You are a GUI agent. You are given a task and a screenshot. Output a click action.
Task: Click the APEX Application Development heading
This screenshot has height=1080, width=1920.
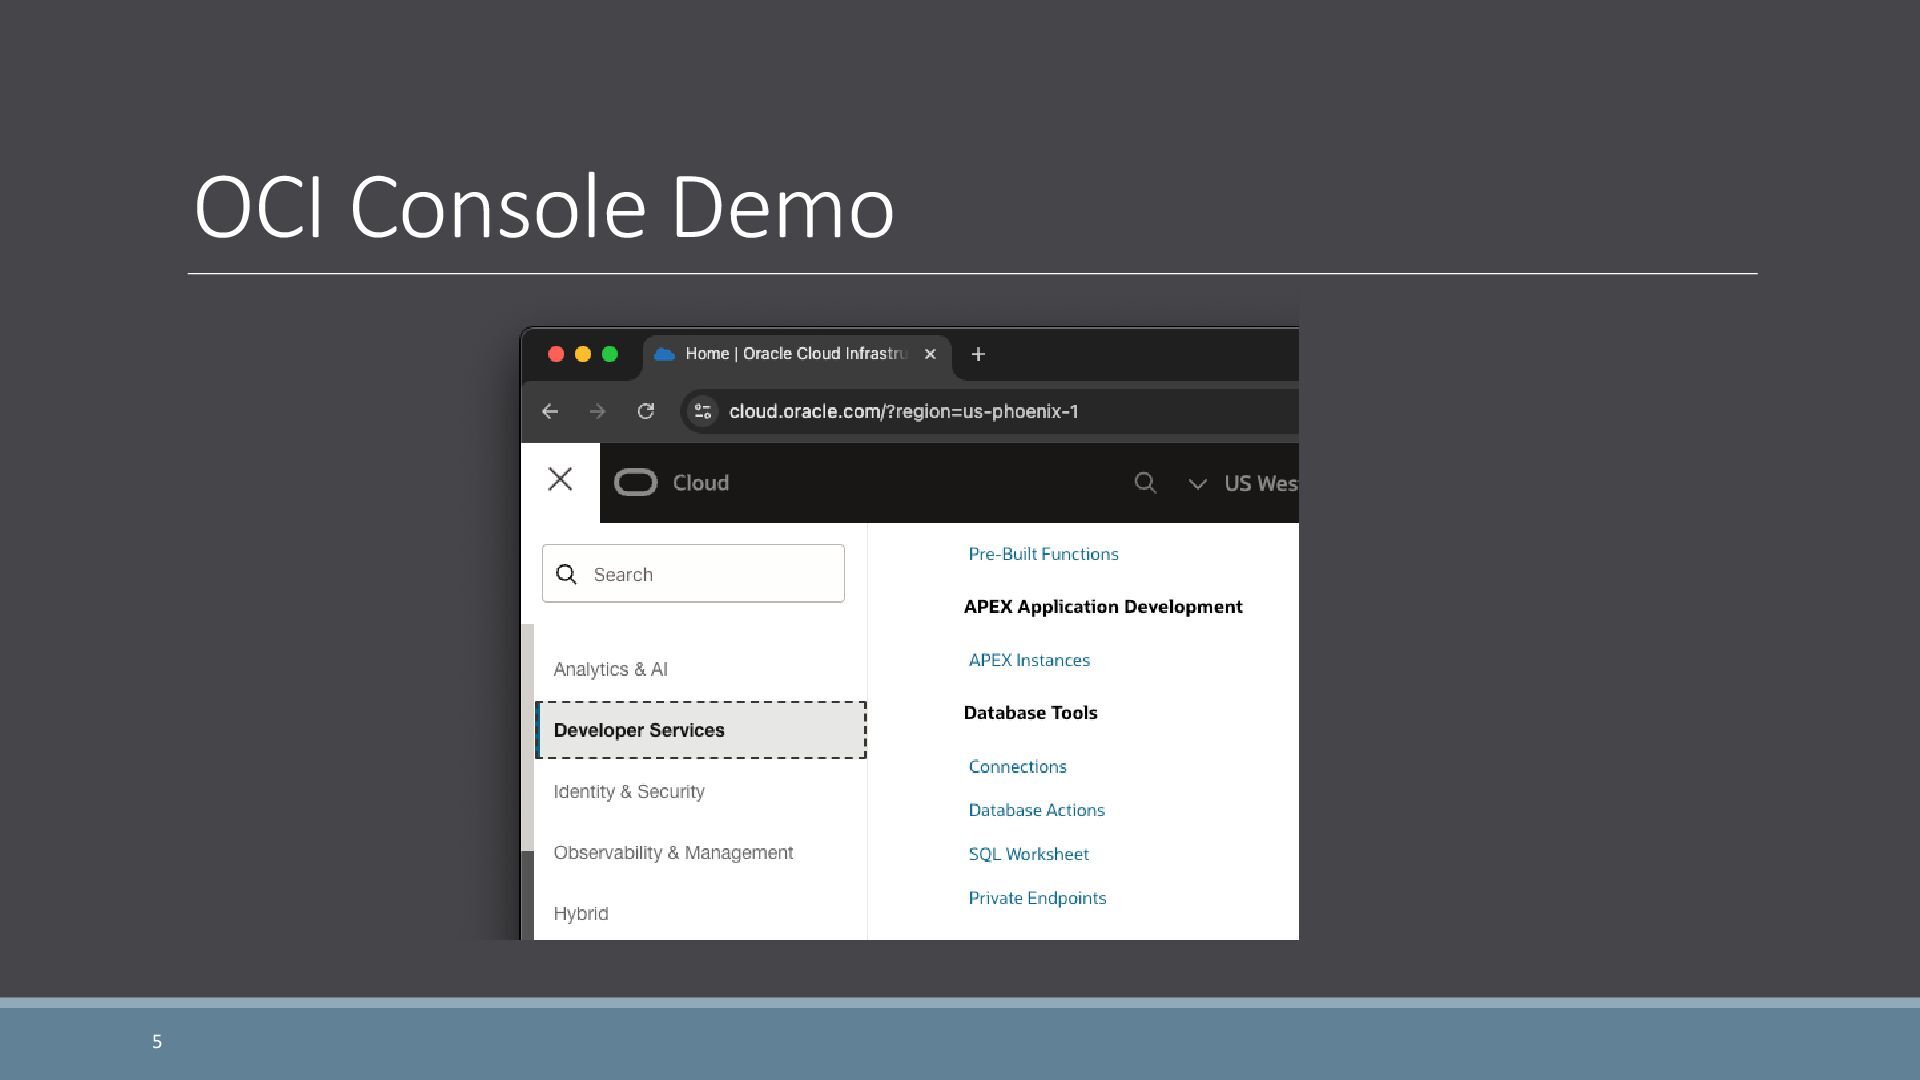click(1103, 607)
